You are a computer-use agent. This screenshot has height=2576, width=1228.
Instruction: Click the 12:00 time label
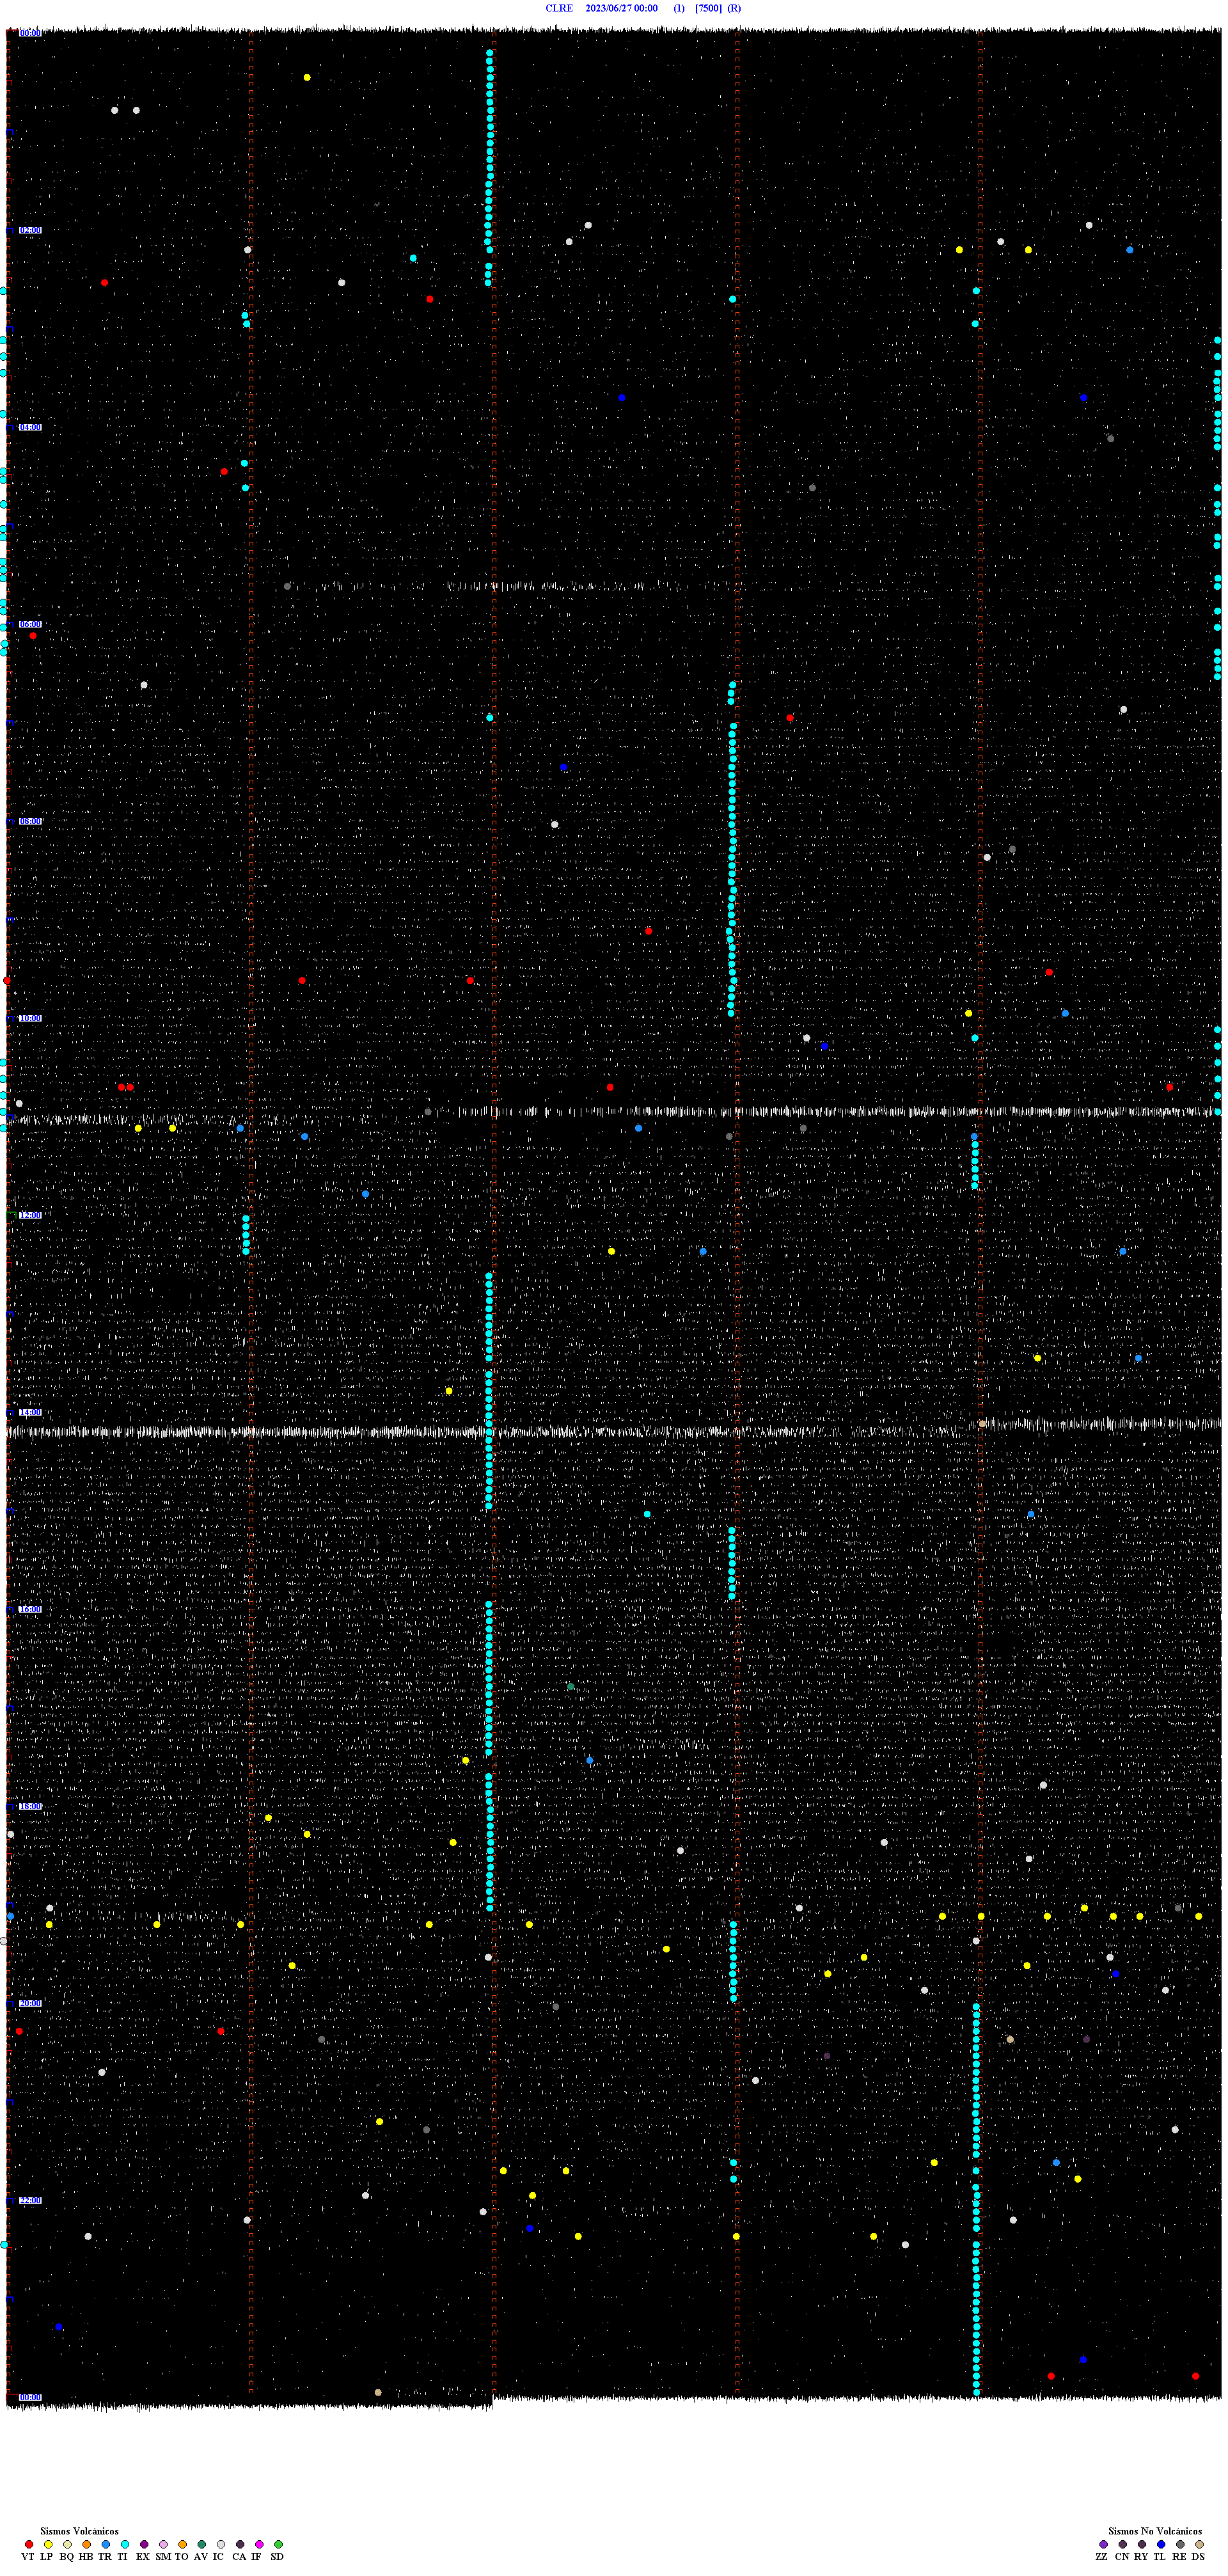pyautogui.click(x=30, y=1215)
